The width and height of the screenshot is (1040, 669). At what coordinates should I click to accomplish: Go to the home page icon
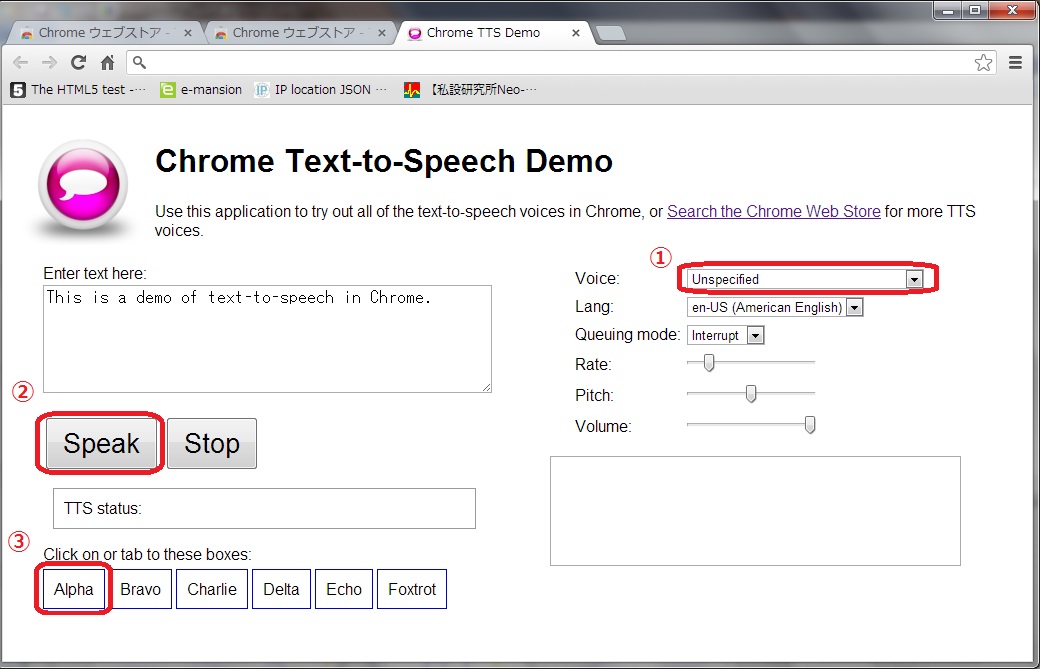107,62
